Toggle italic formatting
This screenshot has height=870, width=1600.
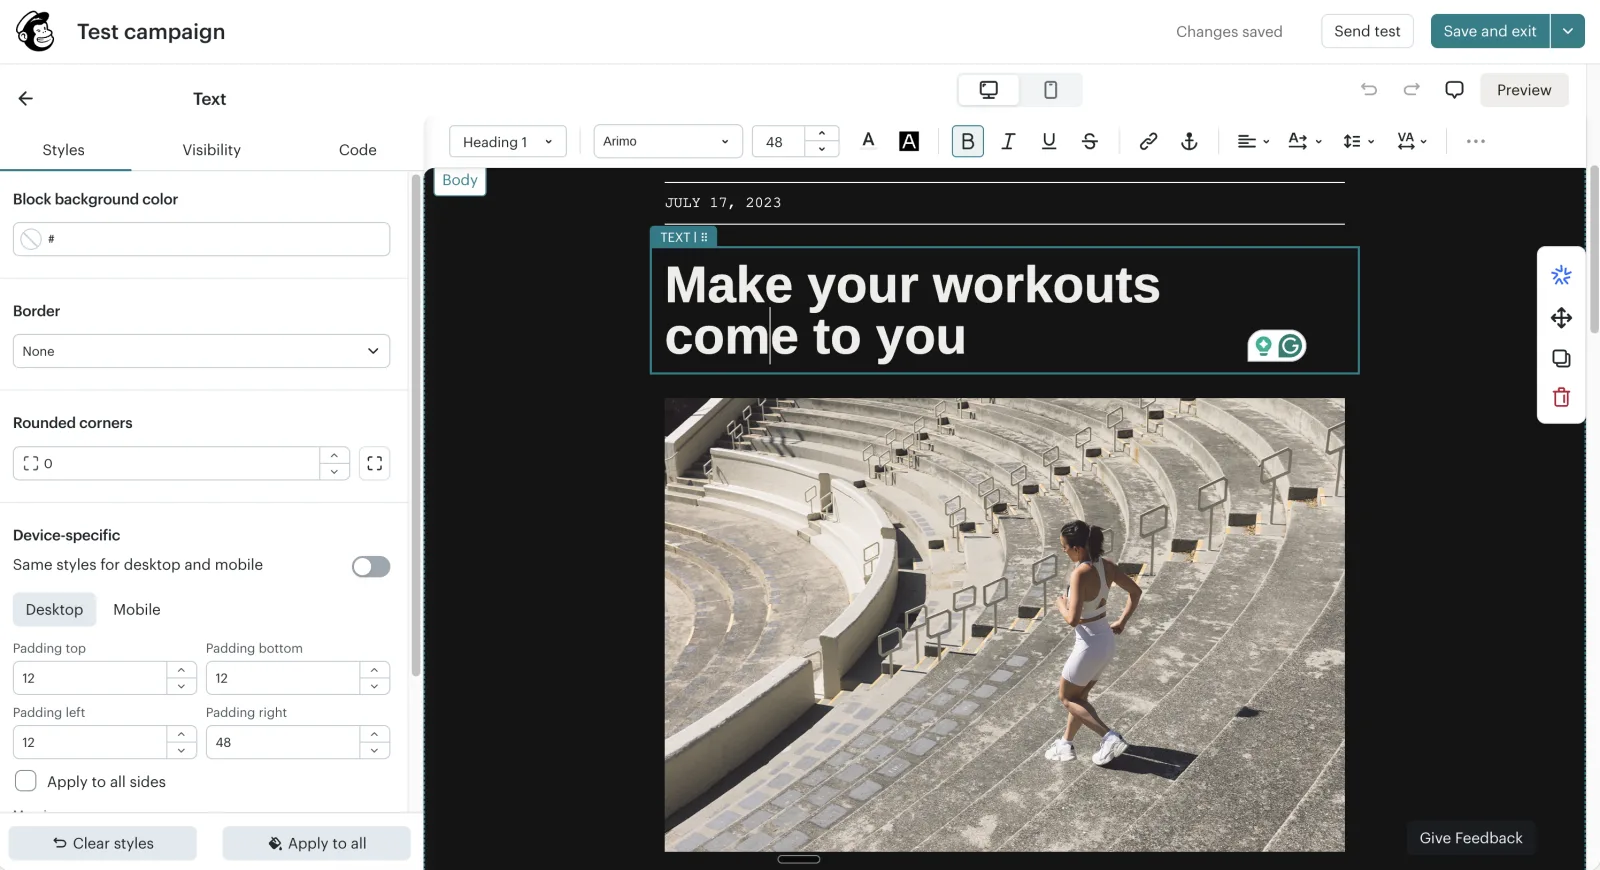[x=1008, y=141]
